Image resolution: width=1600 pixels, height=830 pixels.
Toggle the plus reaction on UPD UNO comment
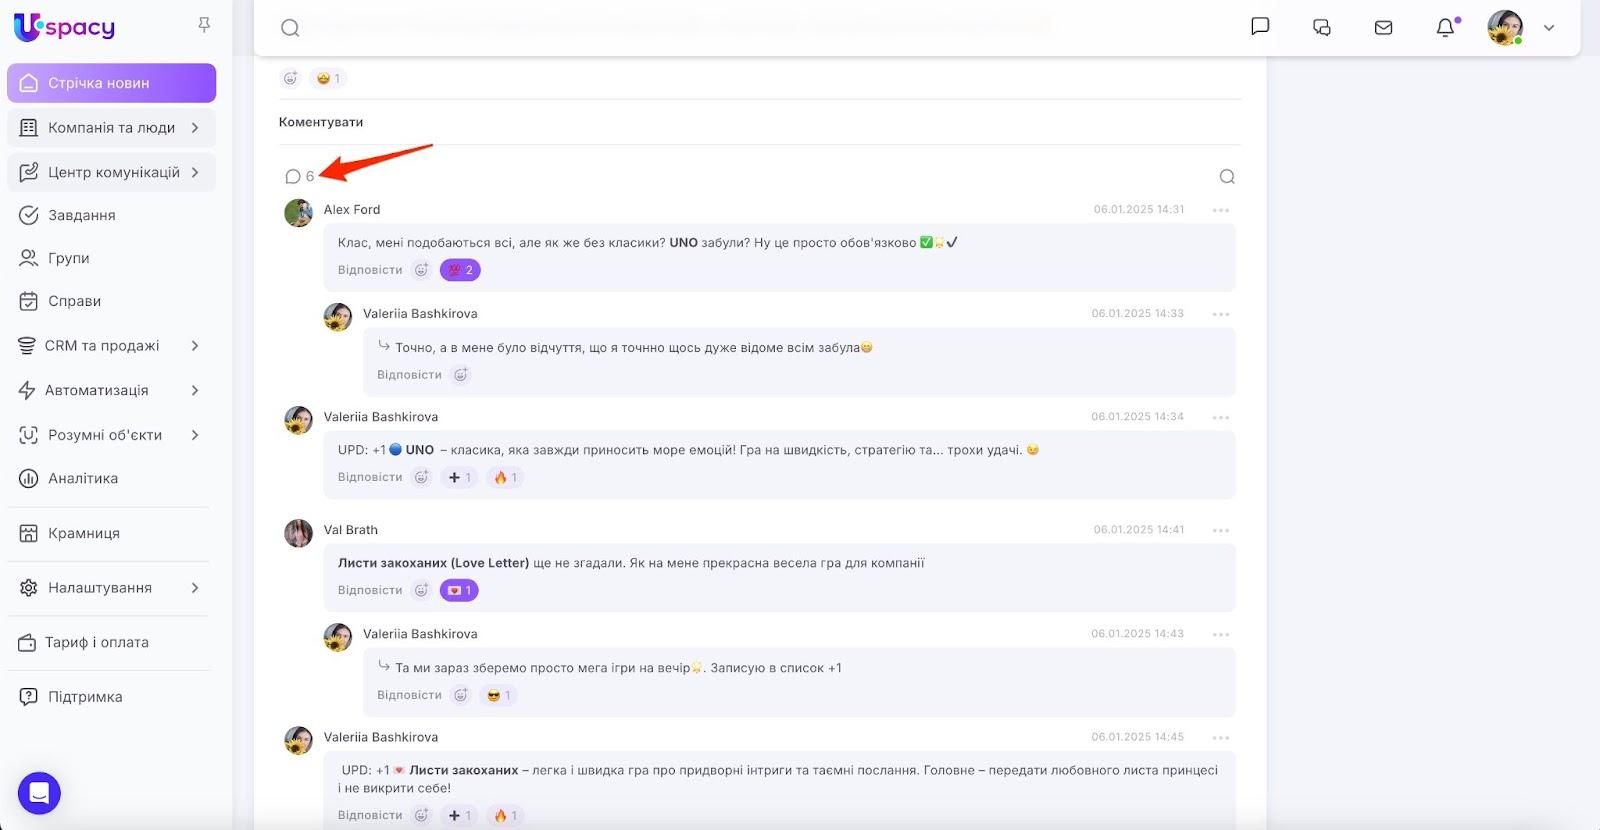pyautogui.click(x=459, y=477)
